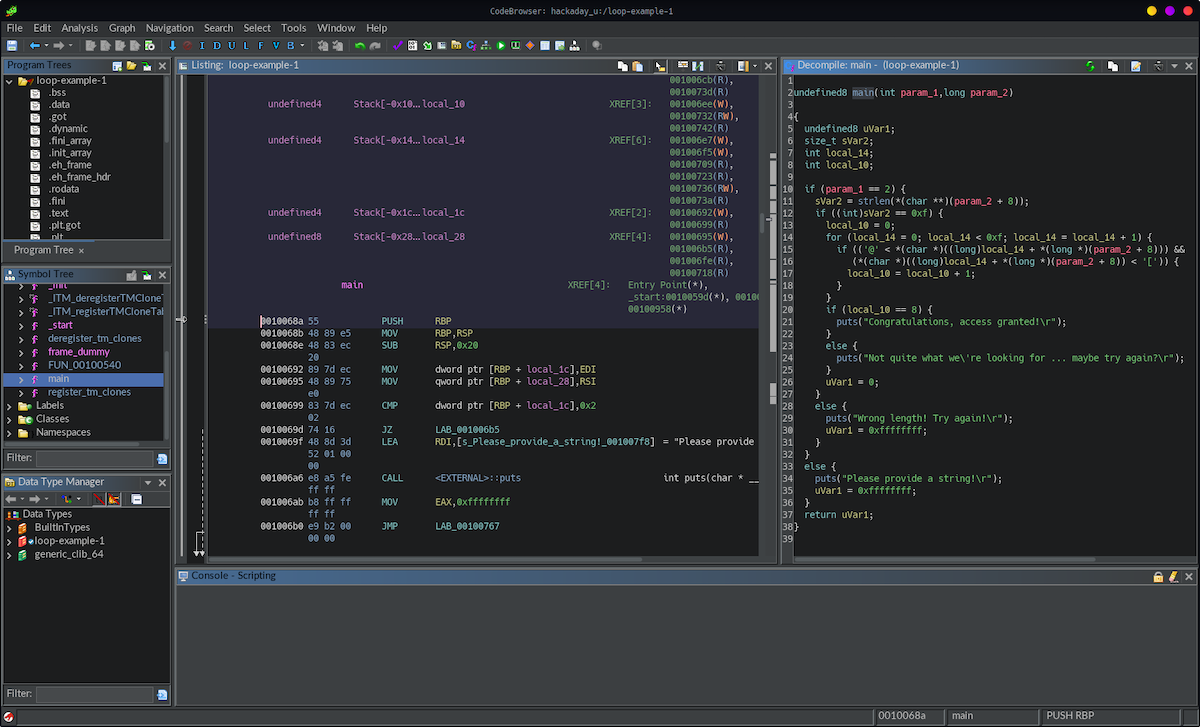This screenshot has width=1200, height=727.
Task: Open the Tools menu
Action: point(294,28)
